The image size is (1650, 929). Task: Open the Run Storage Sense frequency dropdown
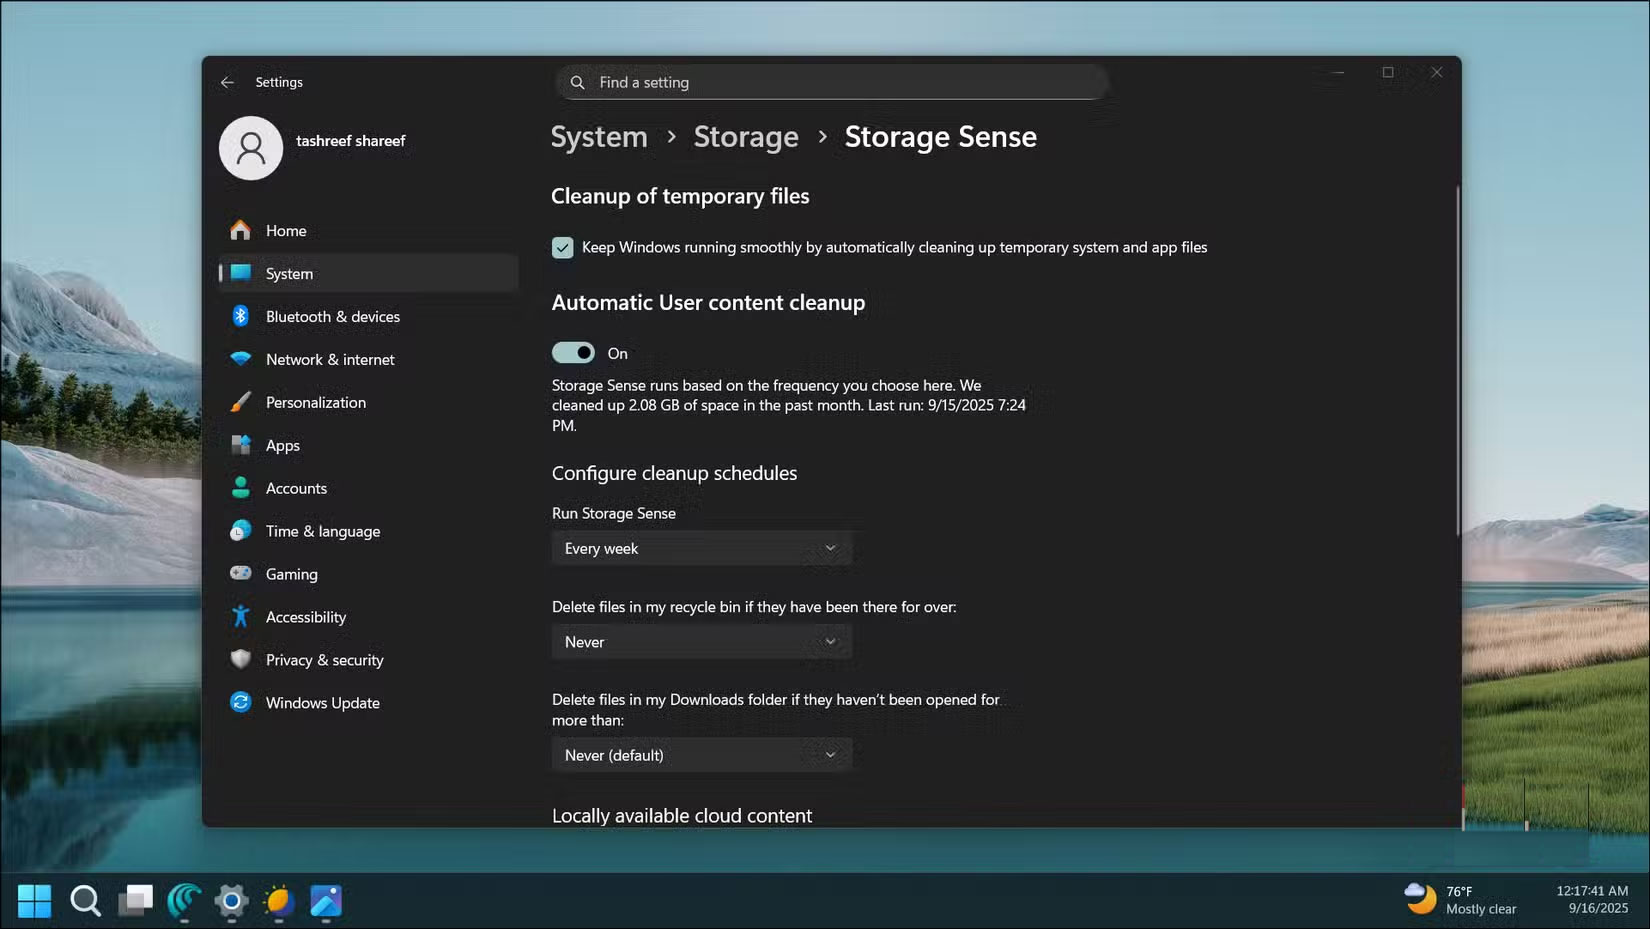(x=701, y=548)
